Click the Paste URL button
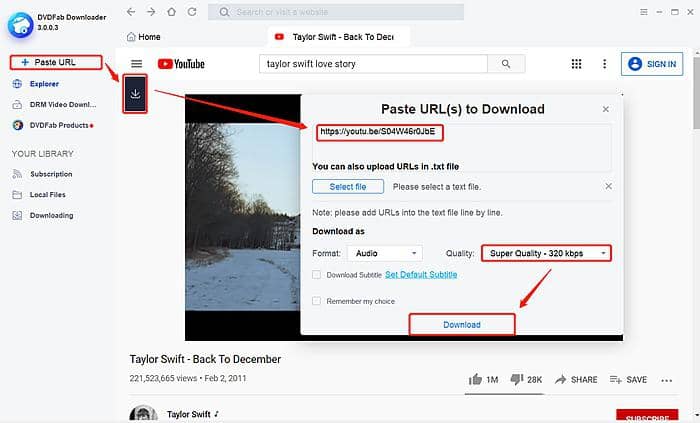700x423 pixels. pyautogui.click(x=56, y=62)
